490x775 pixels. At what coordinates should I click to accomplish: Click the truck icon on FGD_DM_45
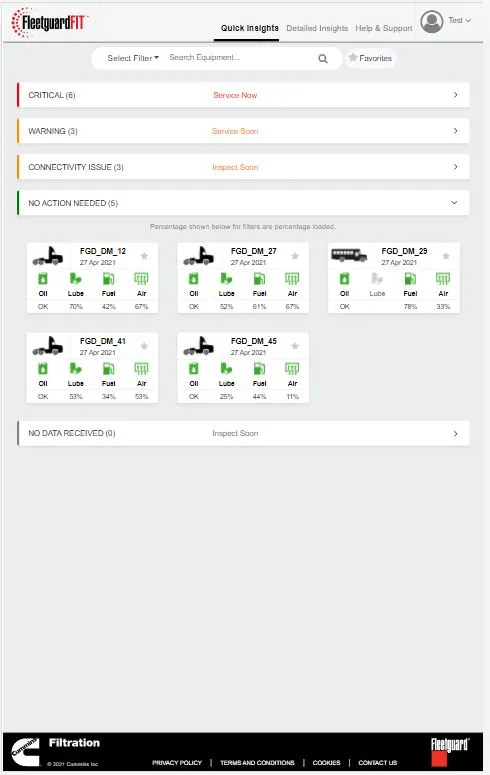[x=199, y=346]
